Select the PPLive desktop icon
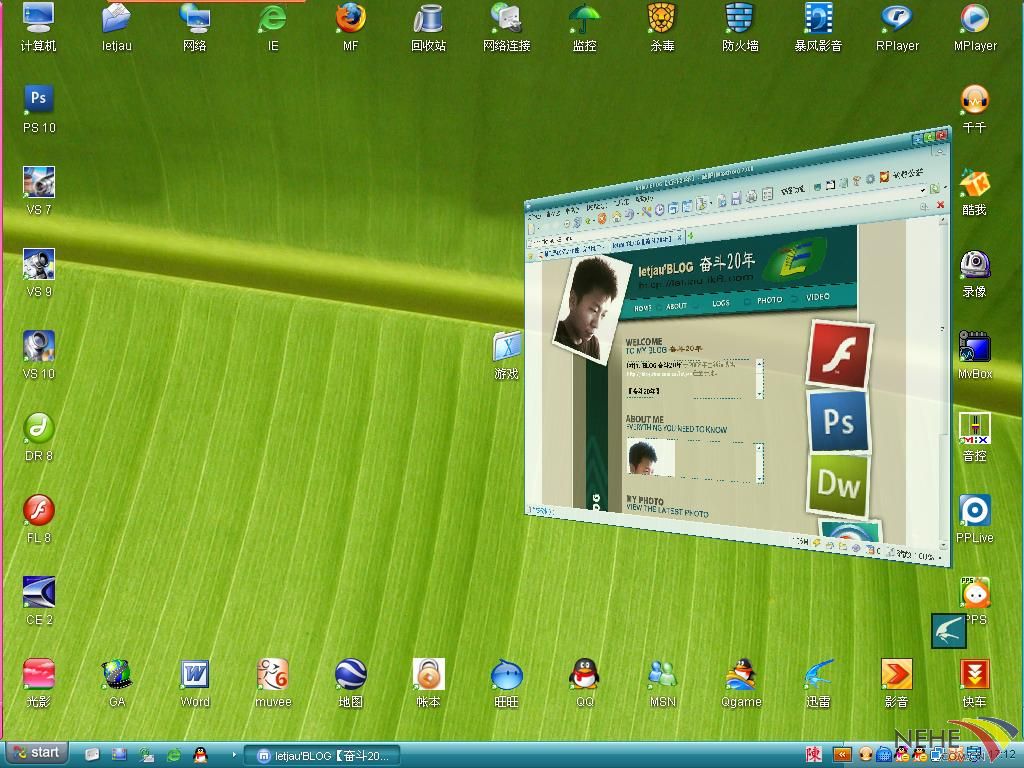This screenshot has width=1024, height=768. click(x=974, y=511)
